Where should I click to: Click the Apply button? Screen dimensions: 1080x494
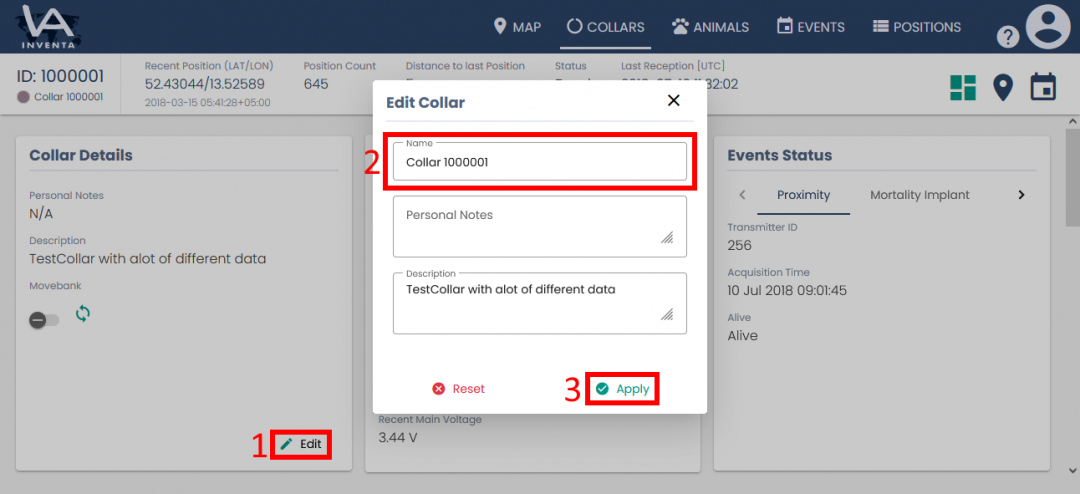pyautogui.click(x=622, y=389)
